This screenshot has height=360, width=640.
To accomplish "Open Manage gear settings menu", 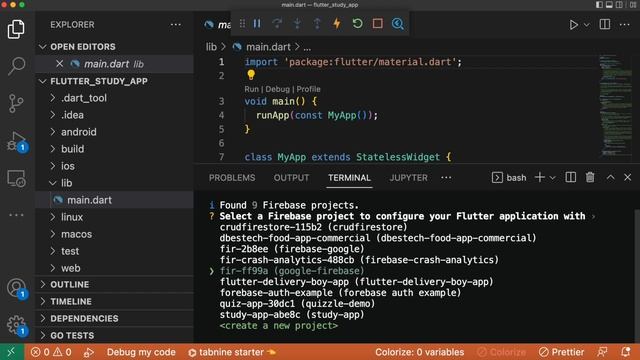I will click(x=16, y=325).
